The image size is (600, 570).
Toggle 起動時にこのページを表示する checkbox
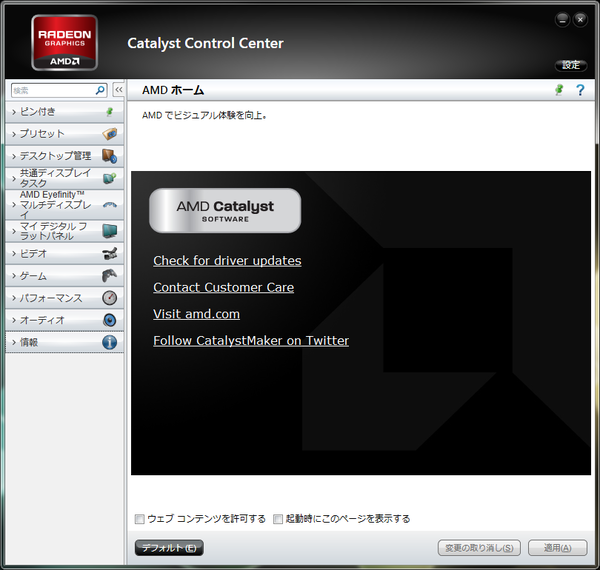pyautogui.click(x=278, y=519)
